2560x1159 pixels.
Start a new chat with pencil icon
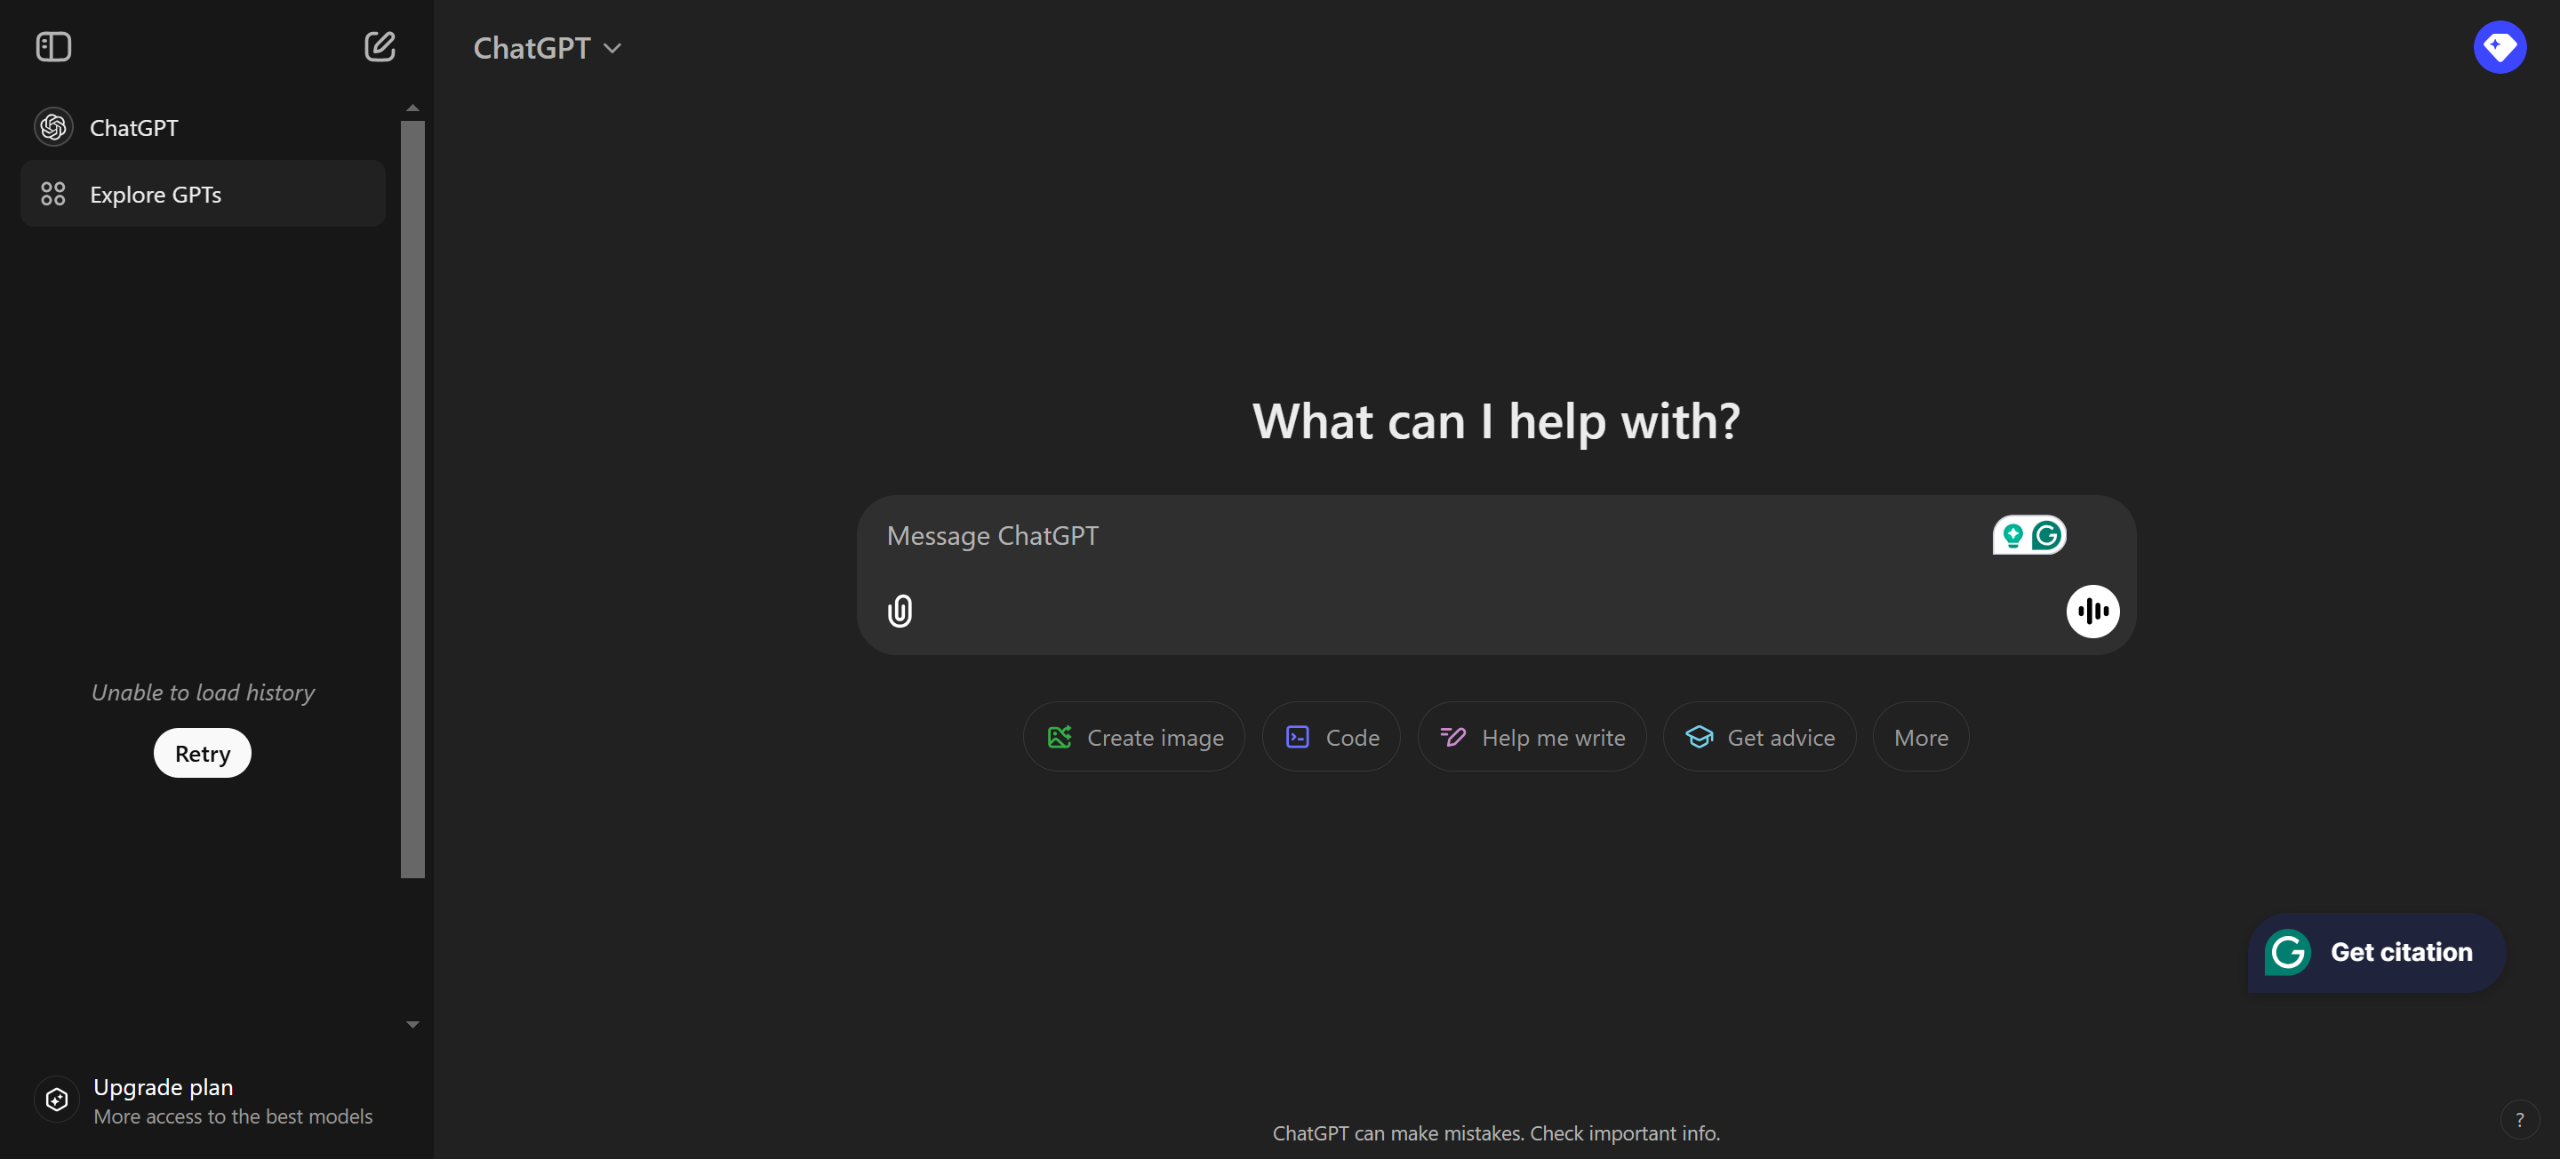[379, 47]
